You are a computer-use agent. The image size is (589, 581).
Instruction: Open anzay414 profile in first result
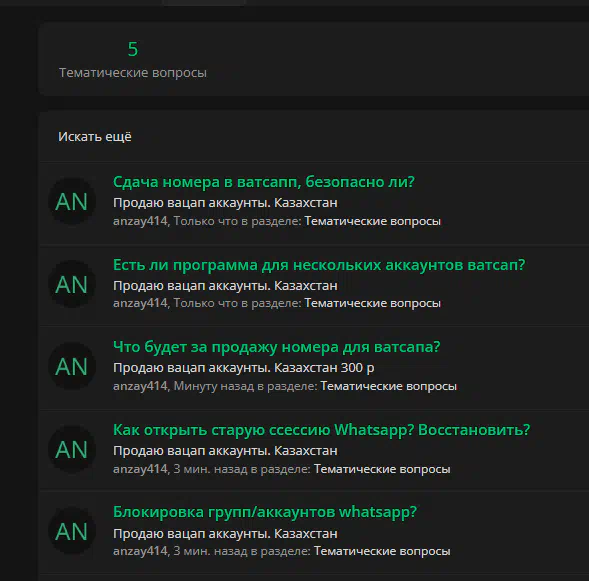pos(140,221)
